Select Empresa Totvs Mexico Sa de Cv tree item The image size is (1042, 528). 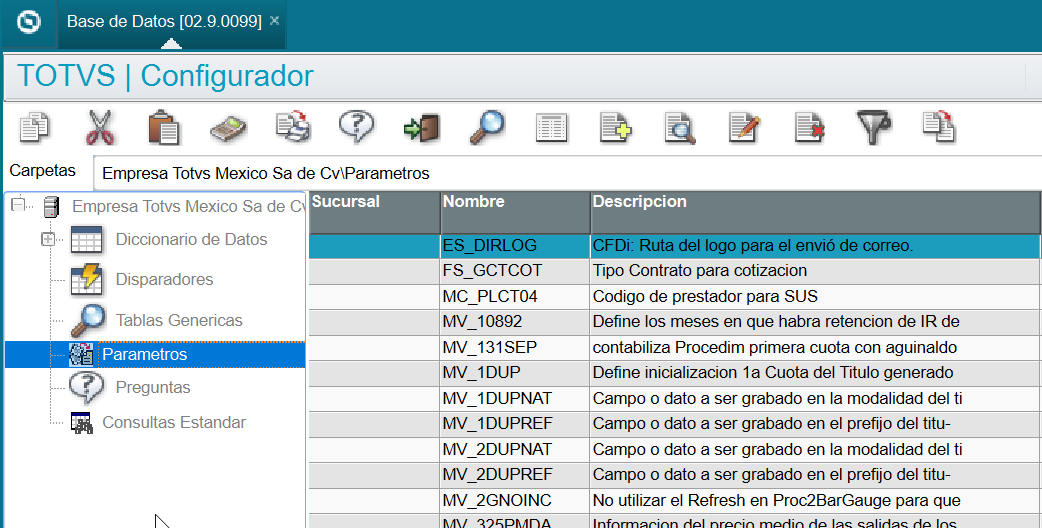point(189,207)
